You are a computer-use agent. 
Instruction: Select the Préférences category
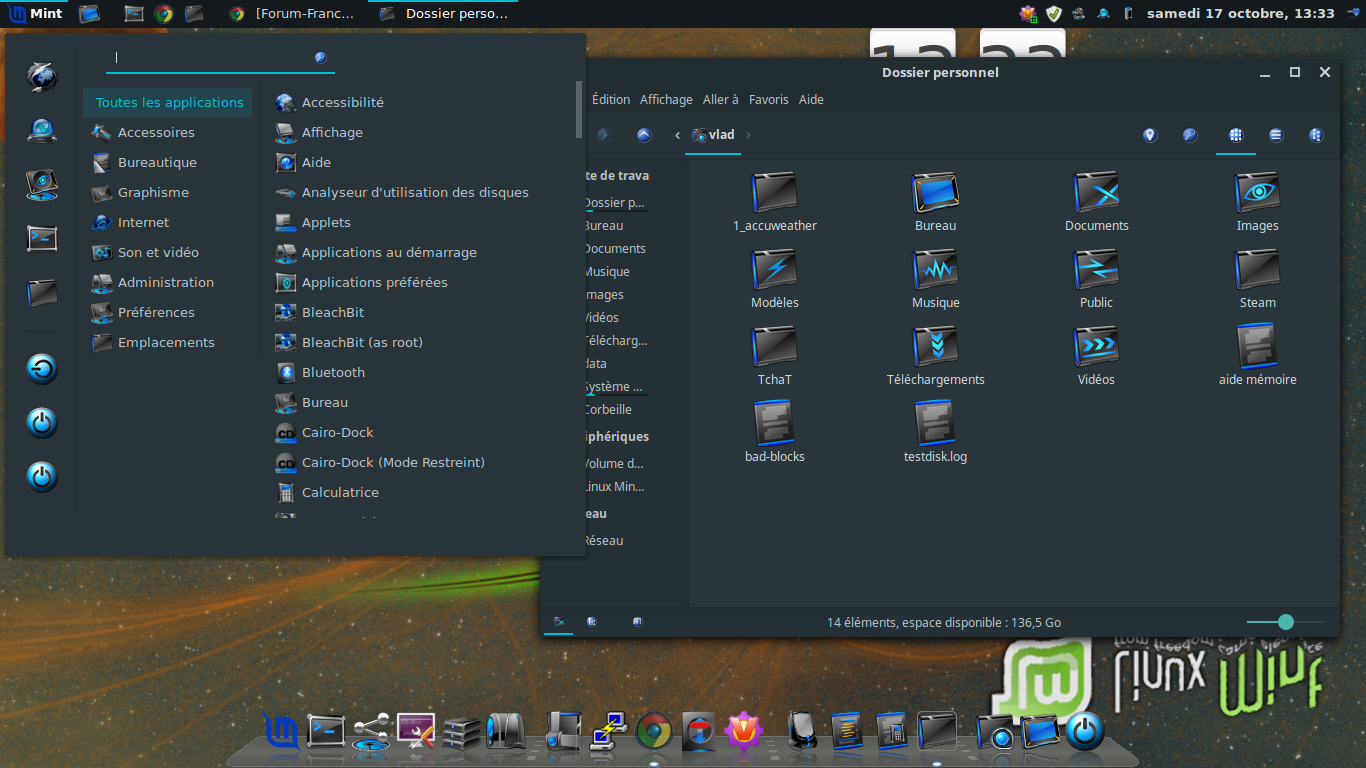point(168,312)
